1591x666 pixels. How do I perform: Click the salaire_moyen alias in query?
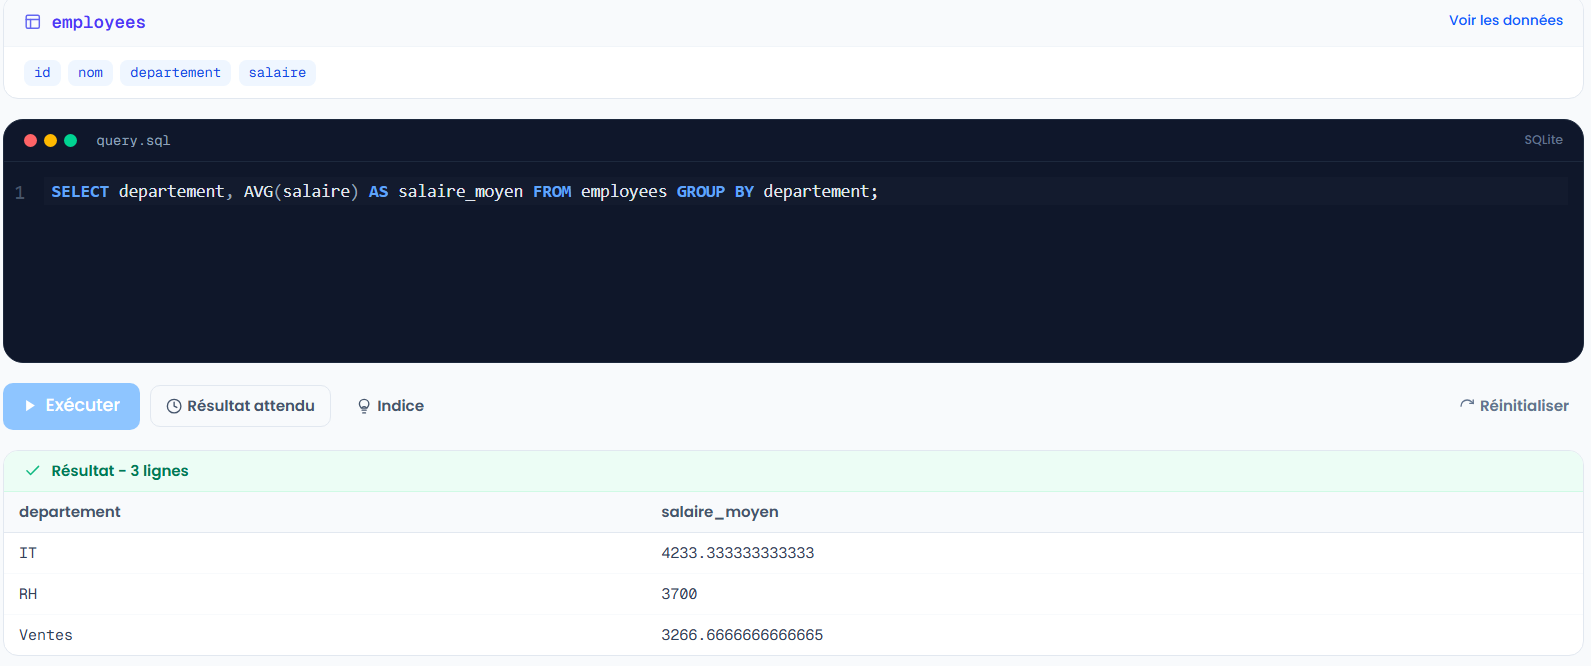pos(461,192)
